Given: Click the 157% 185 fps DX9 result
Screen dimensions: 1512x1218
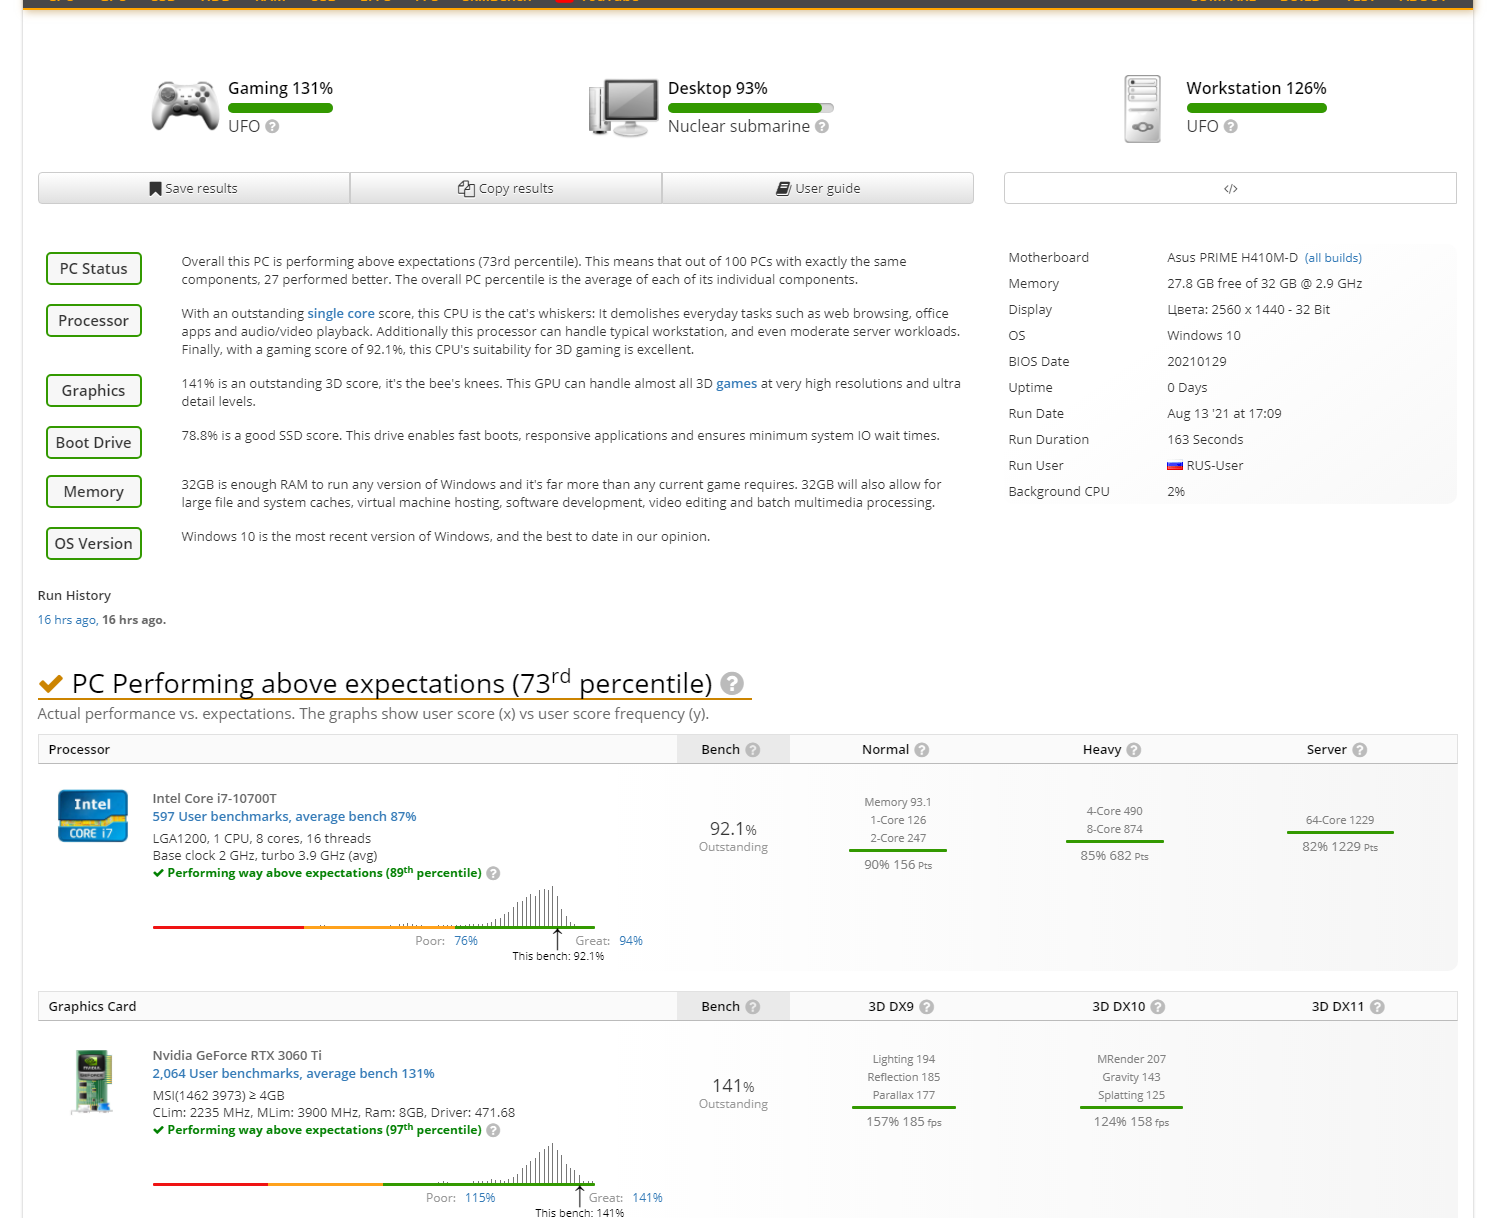Looking at the screenshot, I should point(904,1122).
